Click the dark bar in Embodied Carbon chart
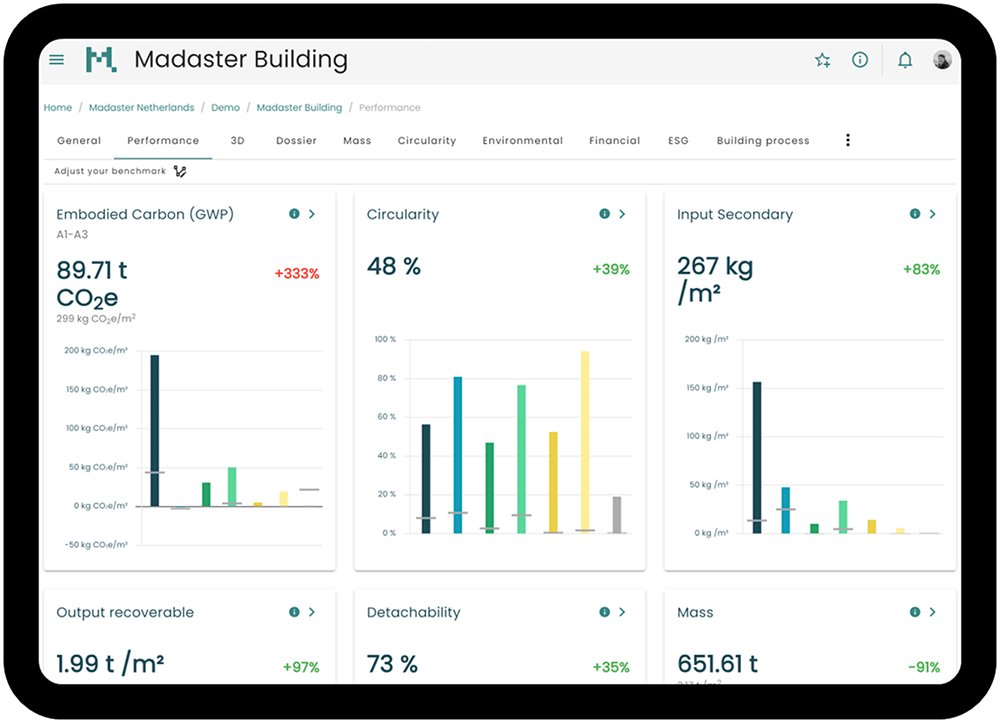 [155, 430]
